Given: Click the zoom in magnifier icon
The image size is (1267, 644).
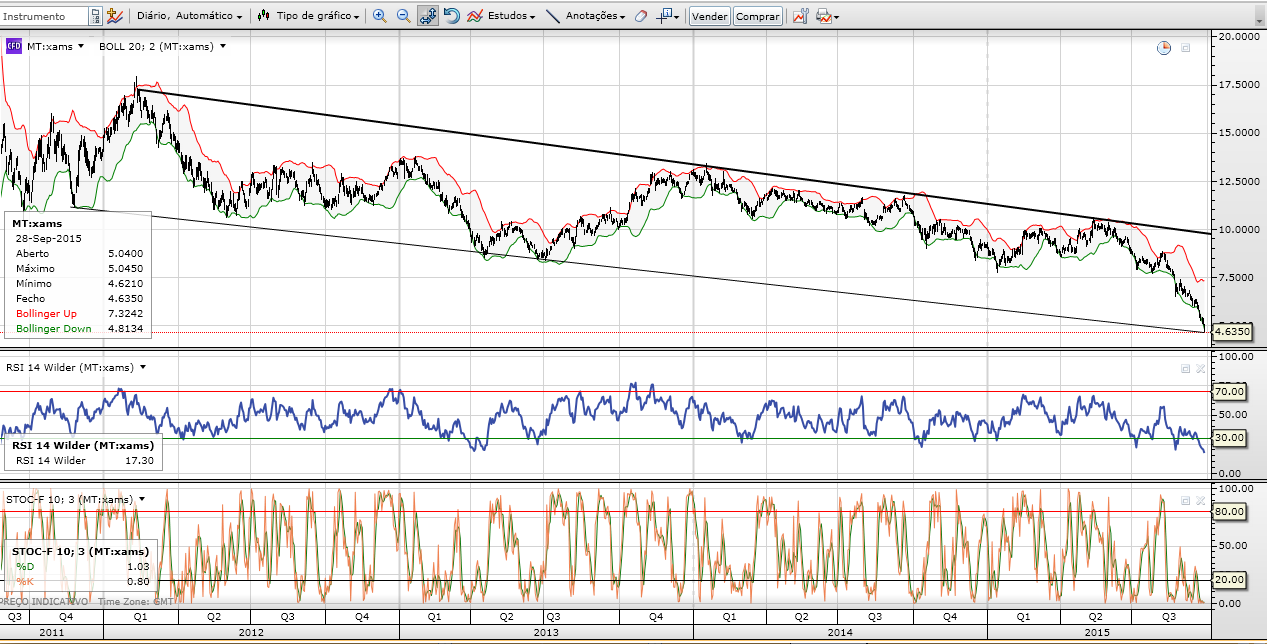Looking at the screenshot, I should pyautogui.click(x=379, y=17).
